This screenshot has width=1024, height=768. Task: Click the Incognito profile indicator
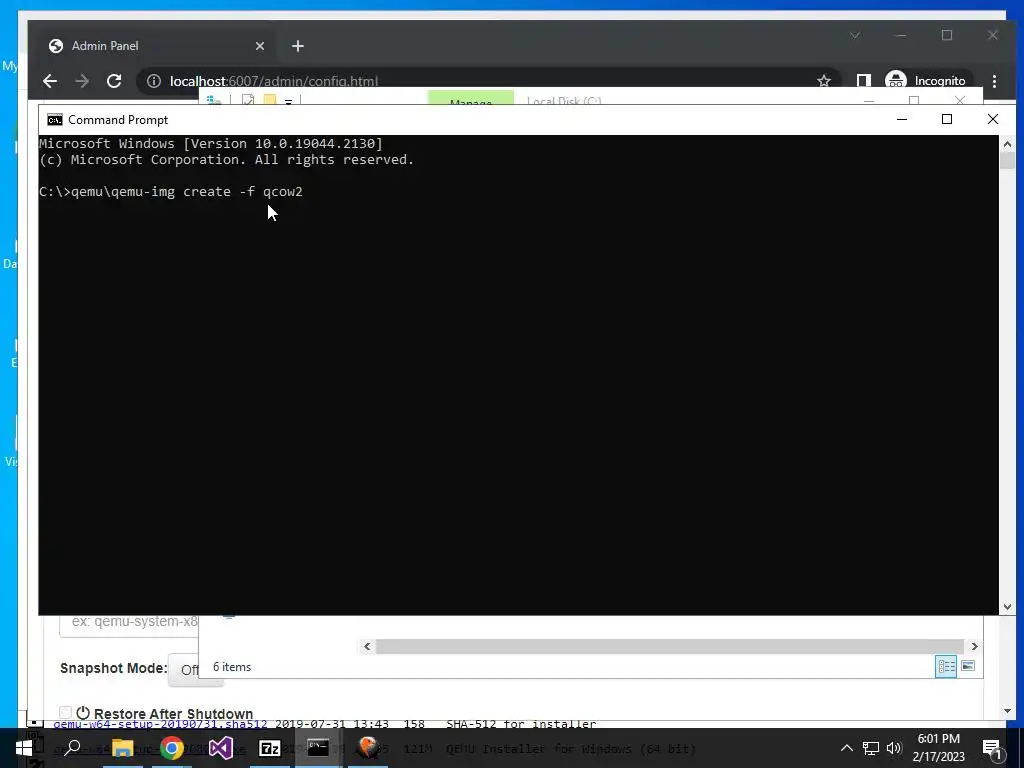coord(927,81)
